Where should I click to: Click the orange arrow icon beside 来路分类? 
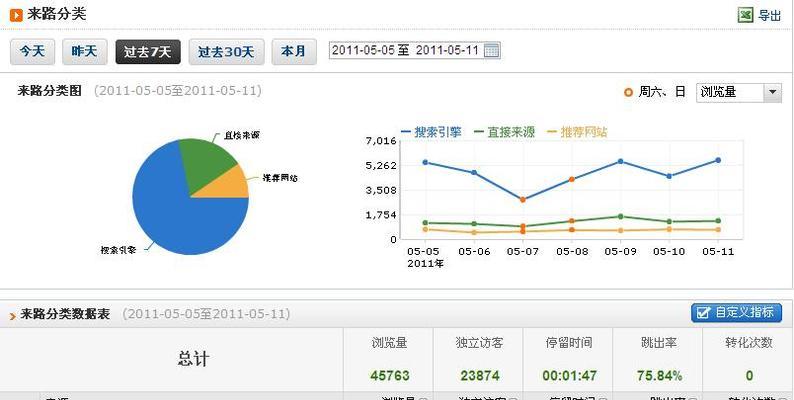[x=16, y=15]
